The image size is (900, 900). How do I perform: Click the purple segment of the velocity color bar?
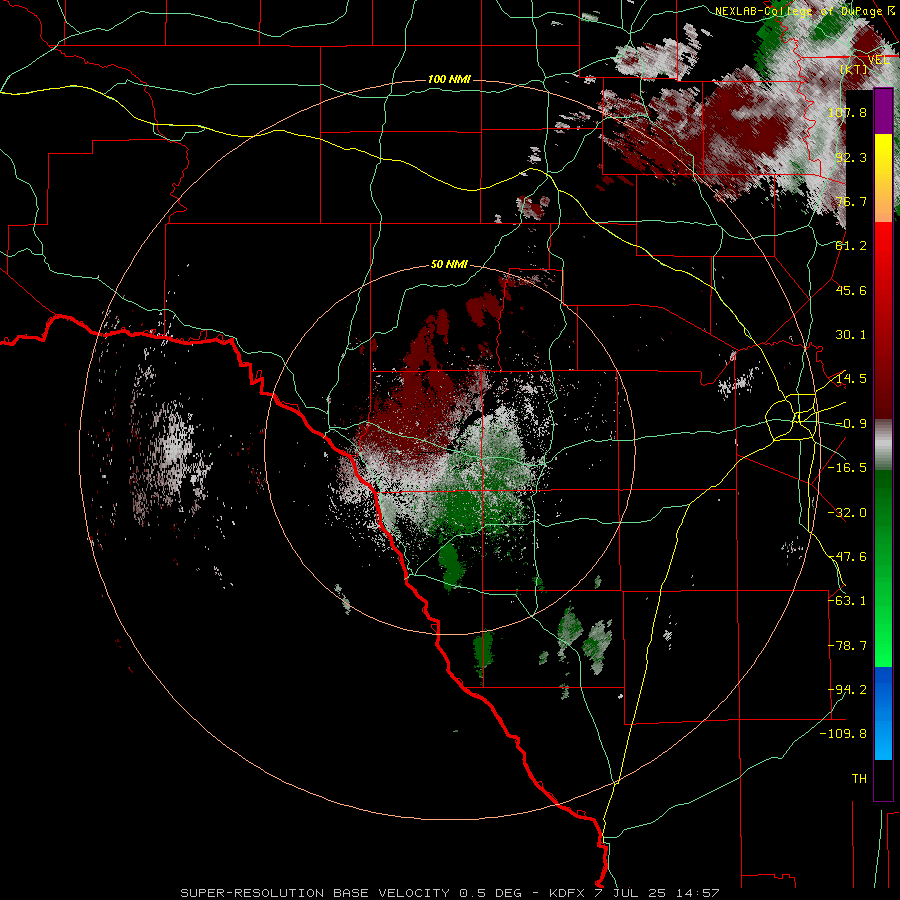pos(883,112)
